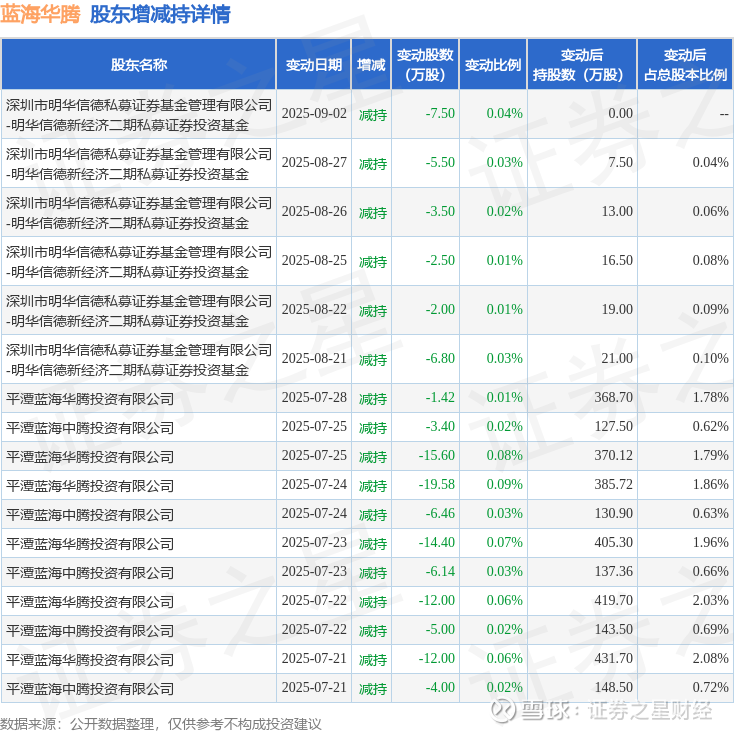
Task: Click the holding value 13.00
Action: point(617,212)
